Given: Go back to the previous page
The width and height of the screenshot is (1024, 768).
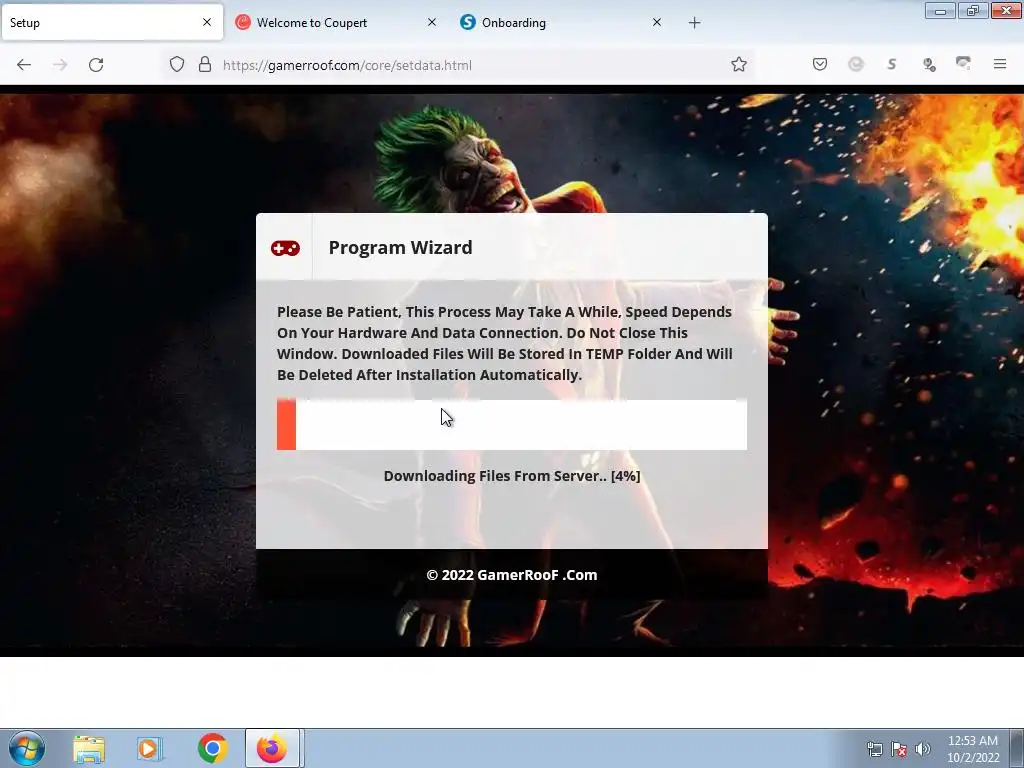Looking at the screenshot, I should pos(24,65).
